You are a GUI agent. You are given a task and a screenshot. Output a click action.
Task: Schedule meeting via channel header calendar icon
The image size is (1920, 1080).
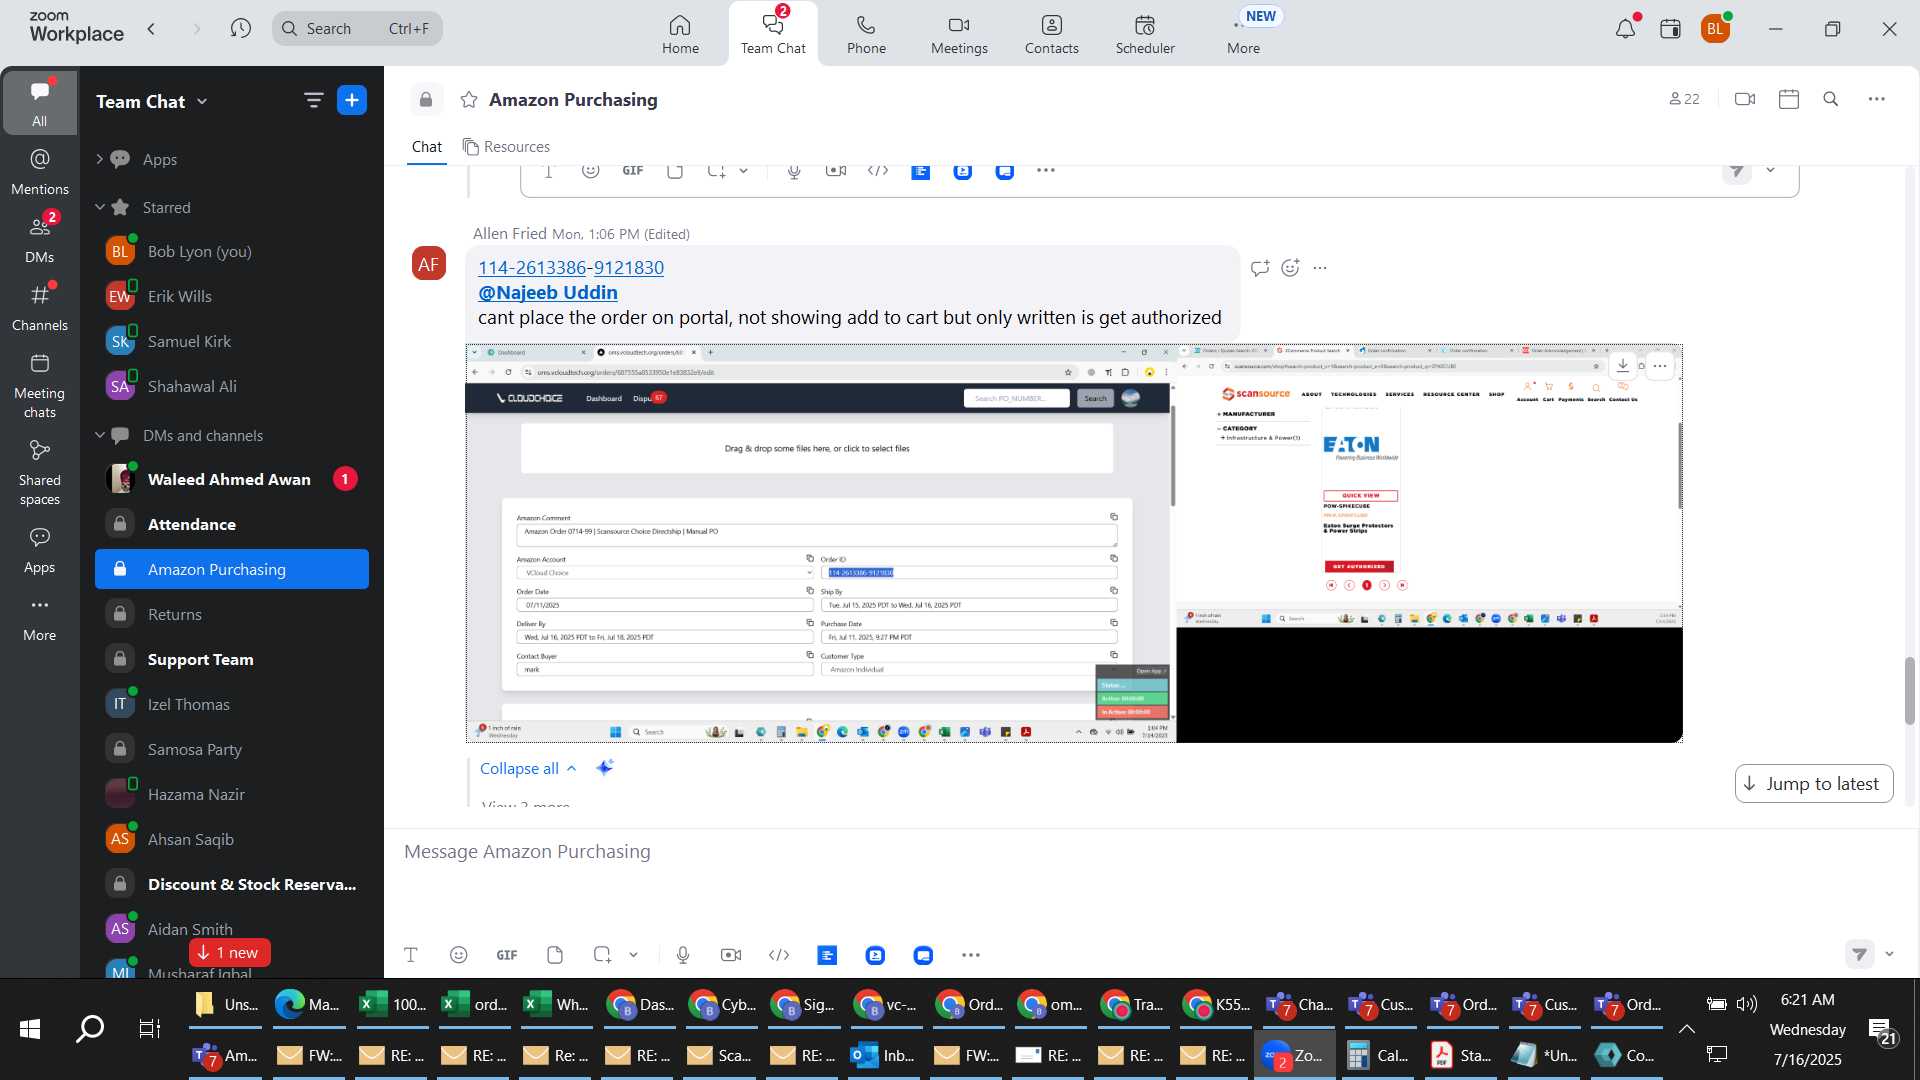coord(1789,99)
